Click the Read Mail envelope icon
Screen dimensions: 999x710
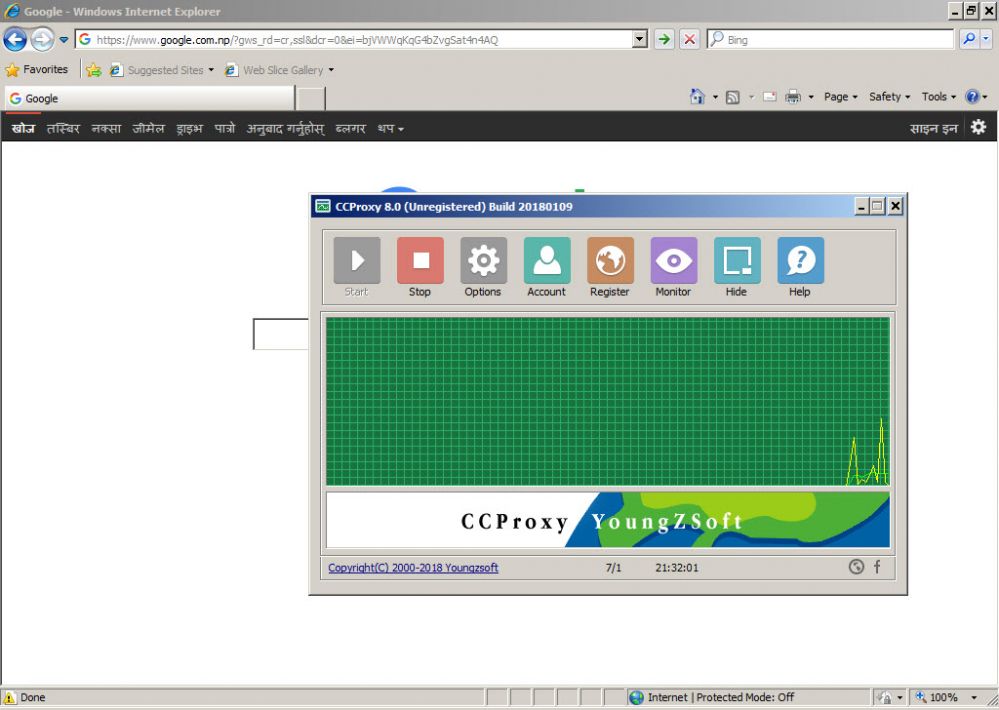tap(770, 97)
